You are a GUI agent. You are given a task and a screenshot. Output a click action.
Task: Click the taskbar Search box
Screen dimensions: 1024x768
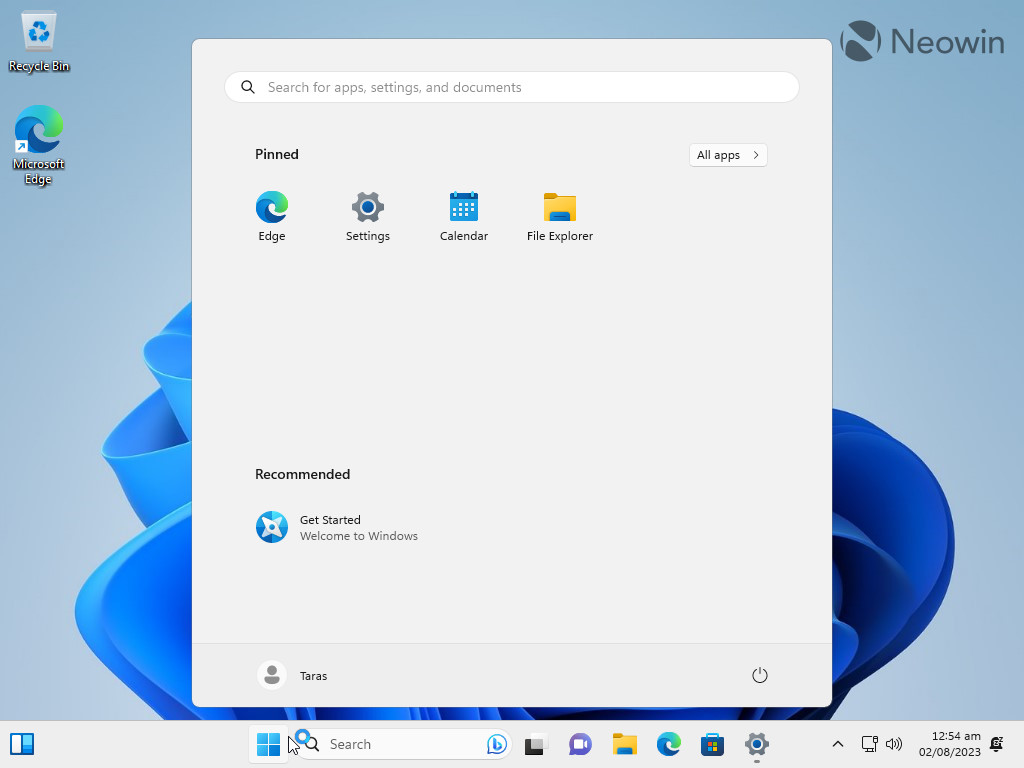click(x=400, y=744)
